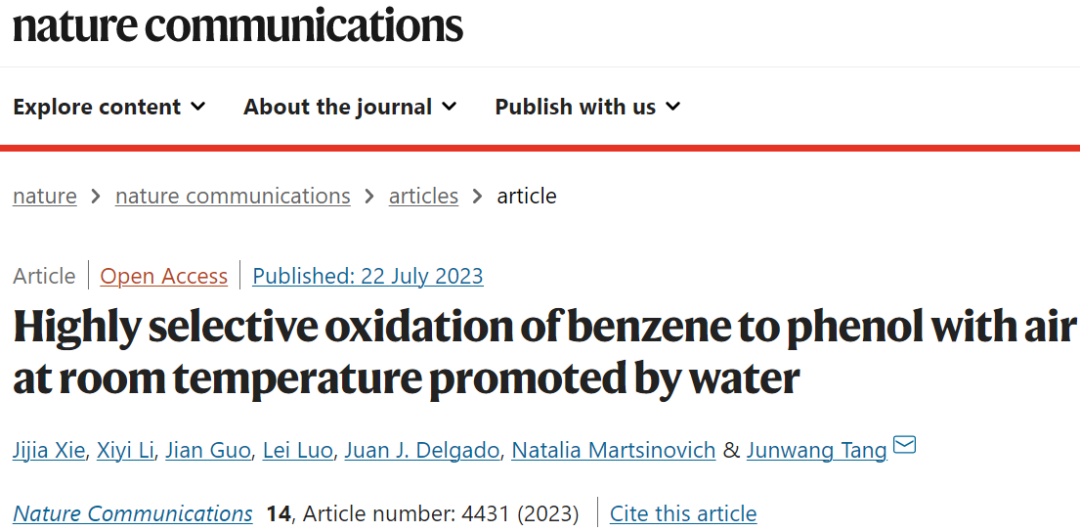Viewport: 1080px width, 532px height.
Task: Open the Published: 22 July 2023 link
Action: click(368, 276)
